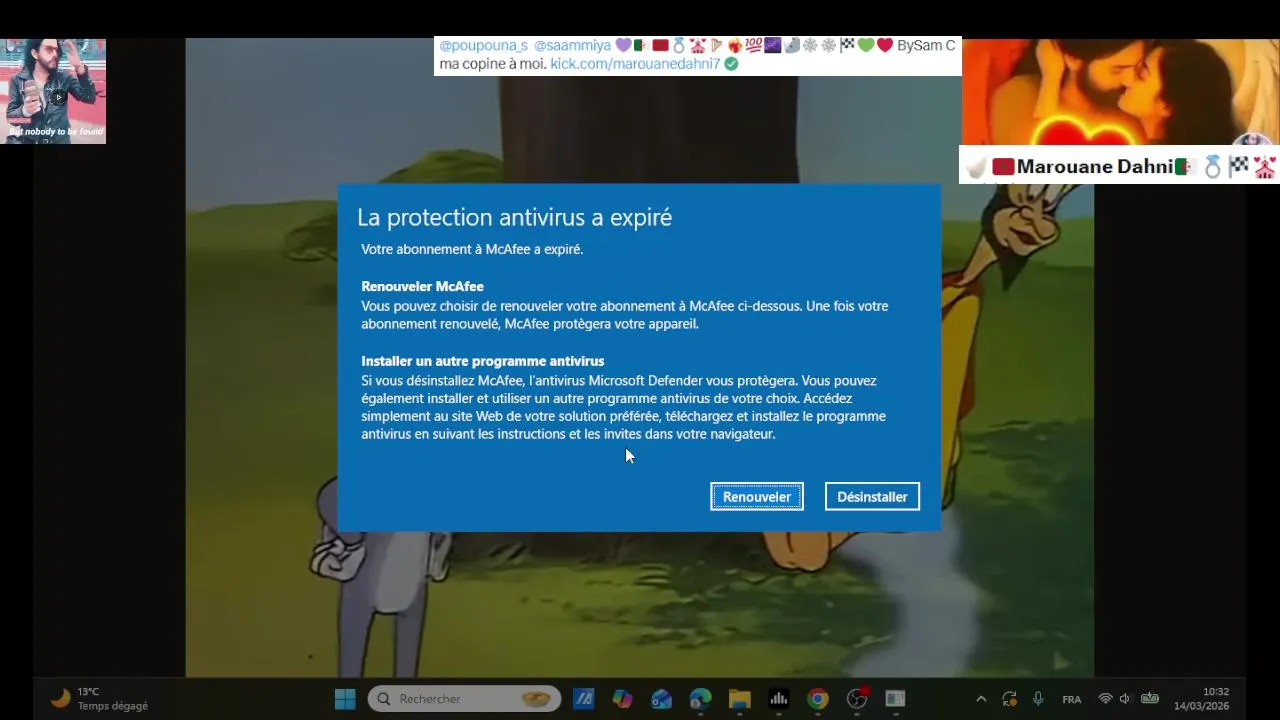Open the weather widget showing 13°C

pyautogui.click(x=98, y=699)
